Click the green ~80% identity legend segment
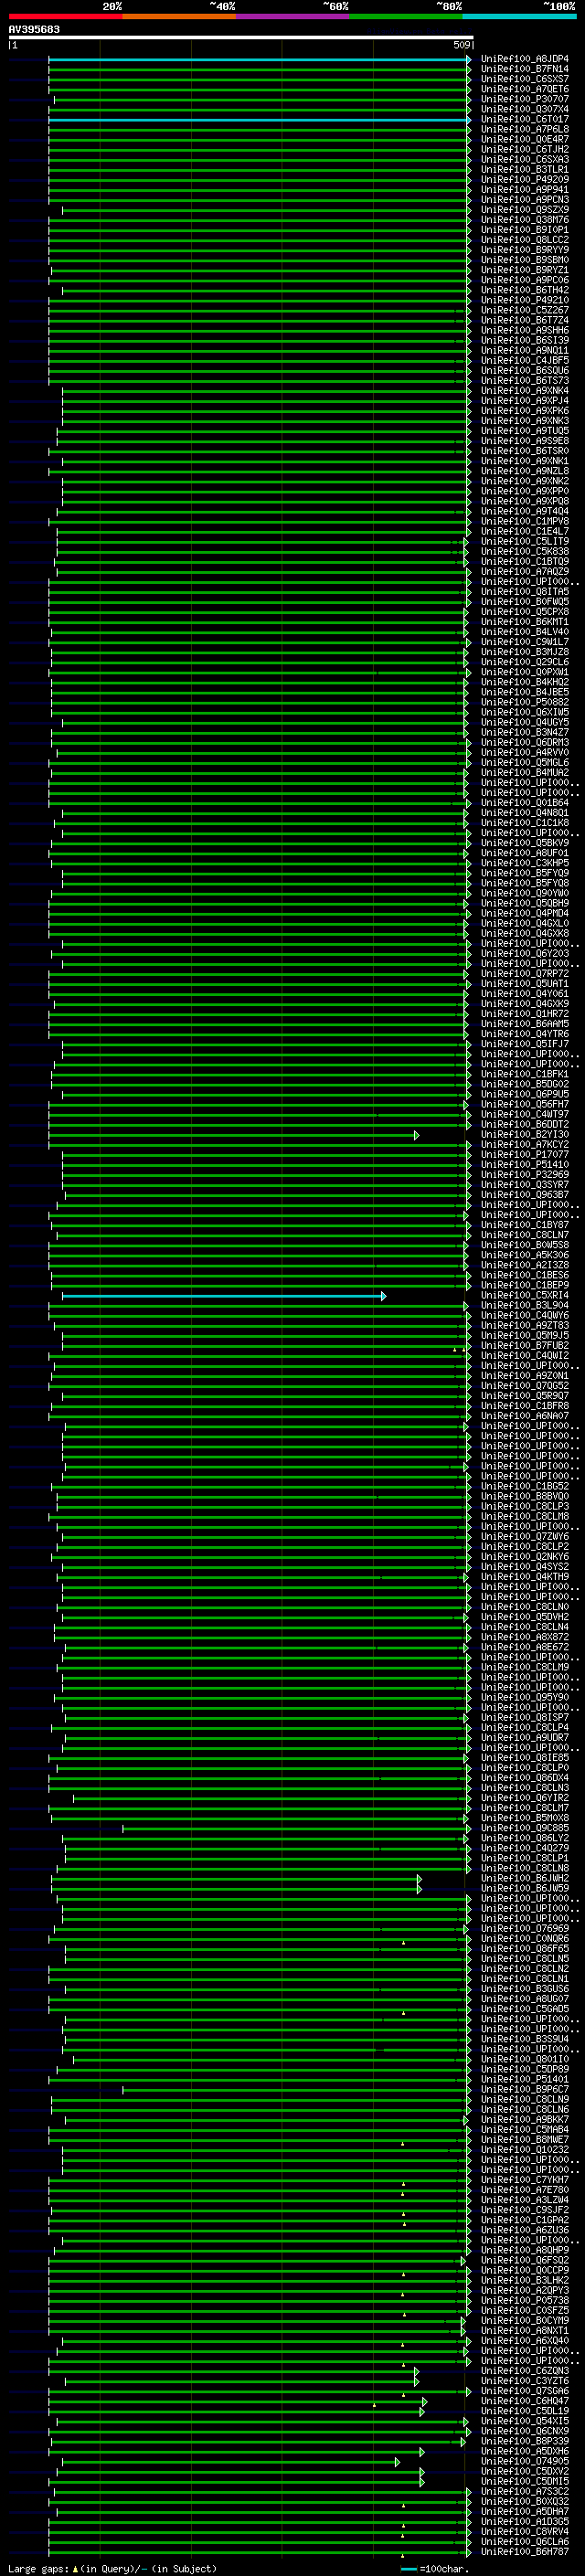 [406, 16]
